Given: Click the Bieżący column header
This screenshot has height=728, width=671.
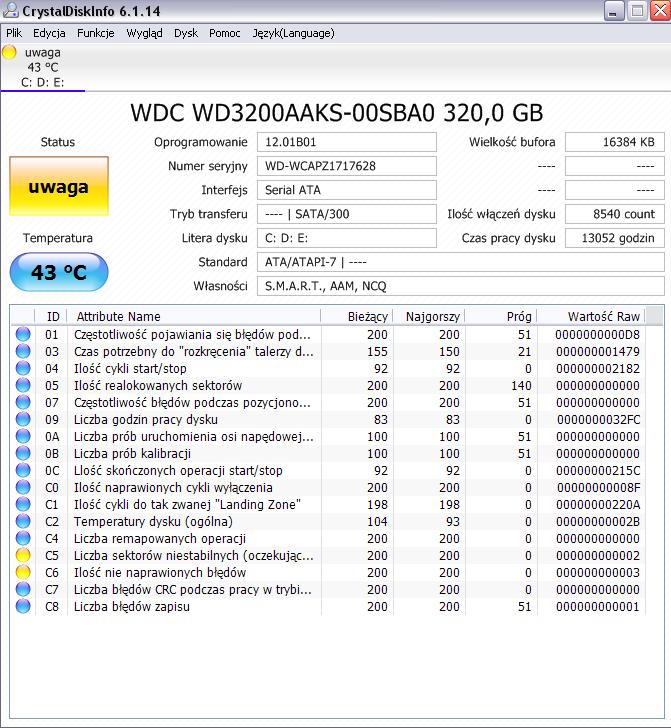Looking at the screenshot, I should (x=357, y=316).
